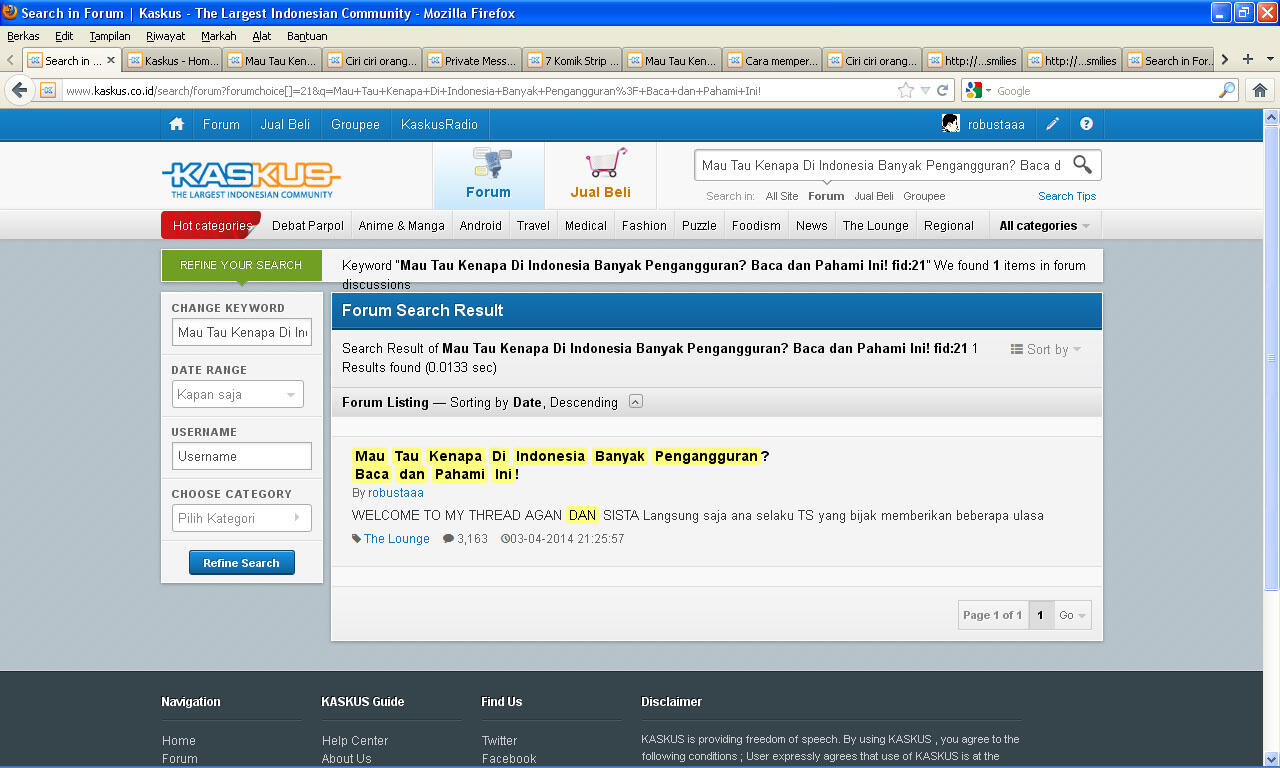Image resolution: width=1280 pixels, height=768 pixels.
Task: Click KaskusRadio in the top bar
Action: click(439, 125)
